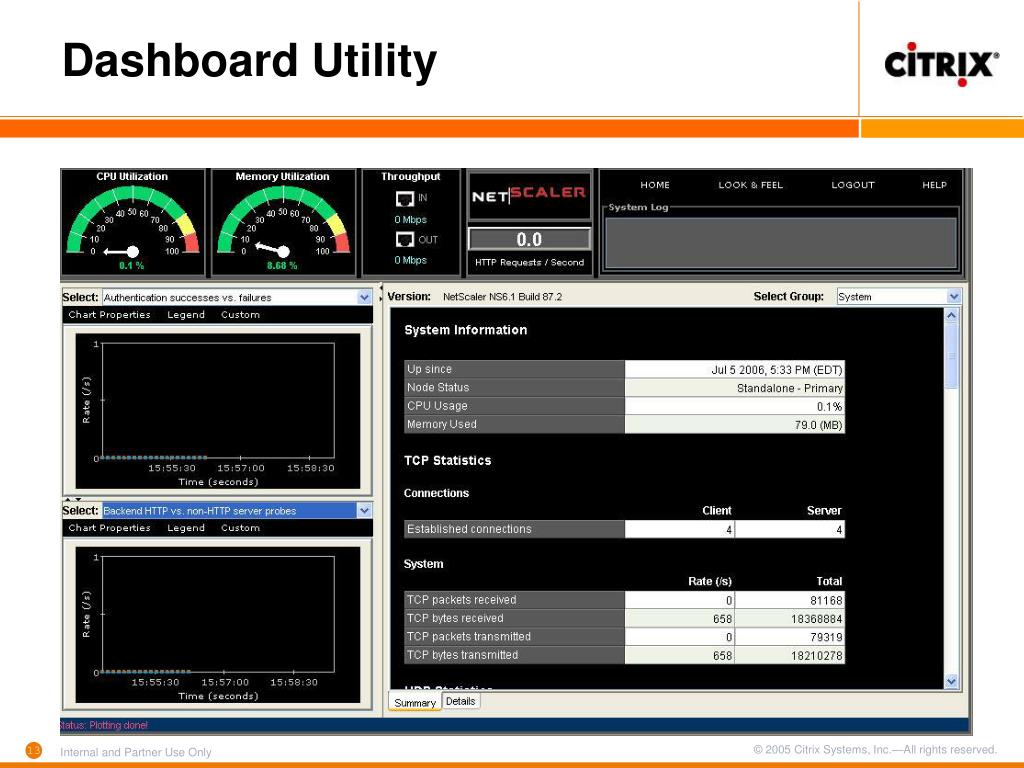Click the '79.0 (MB)' memory value
The height and width of the screenshot is (768, 1024).
click(x=818, y=425)
